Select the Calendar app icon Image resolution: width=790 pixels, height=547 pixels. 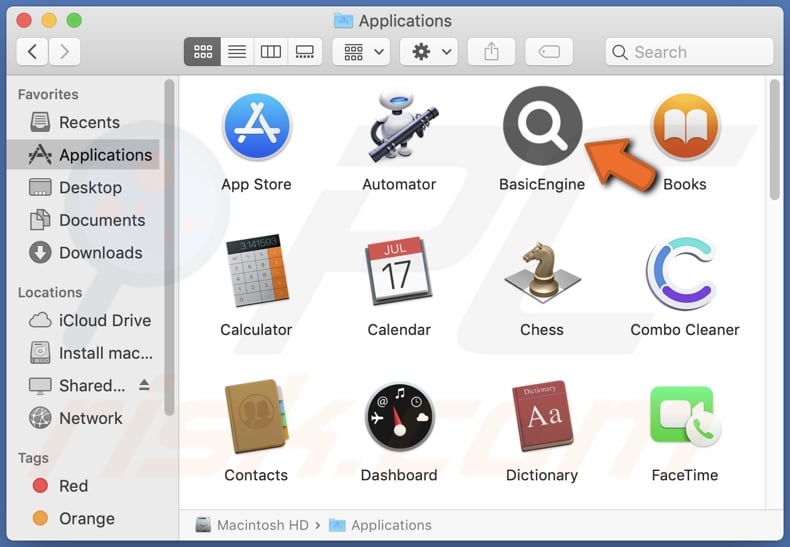point(399,270)
